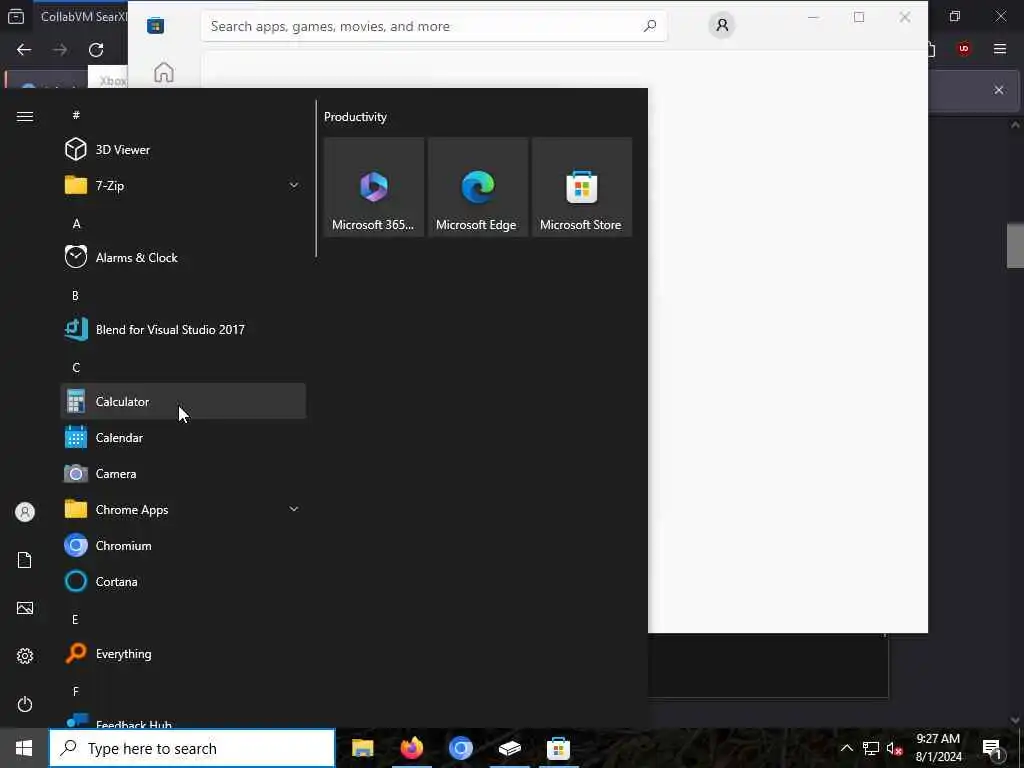Switch to Firefox on the taskbar
Viewport: 1024px width, 768px height.
coord(411,748)
